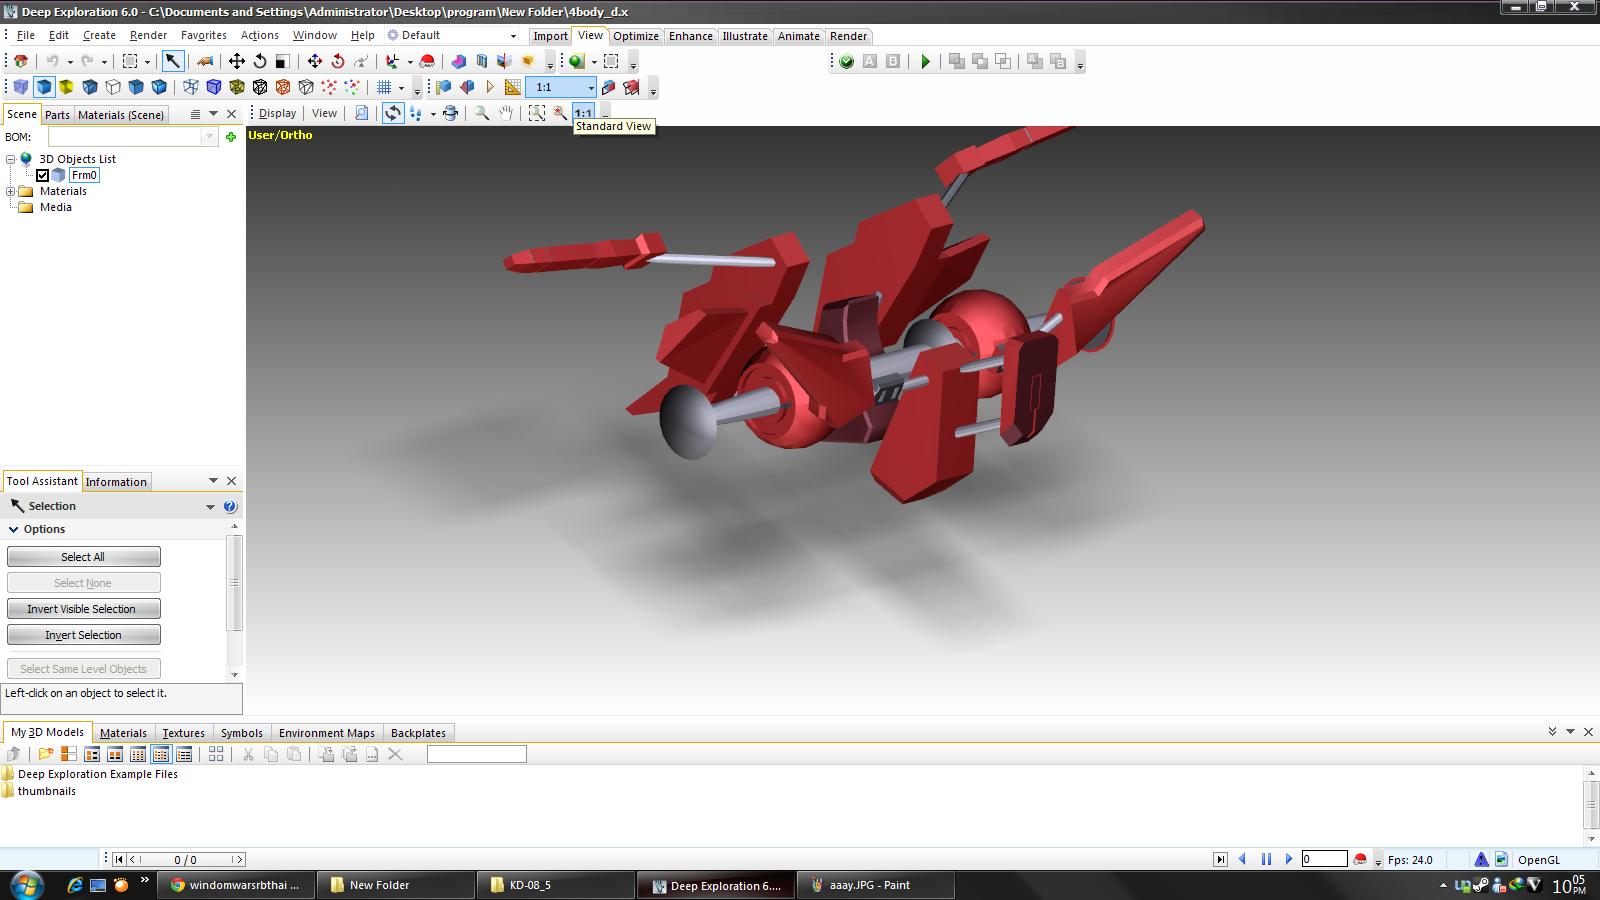Activate the Move (four-arrow) tool

pyautogui.click(x=237, y=61)
